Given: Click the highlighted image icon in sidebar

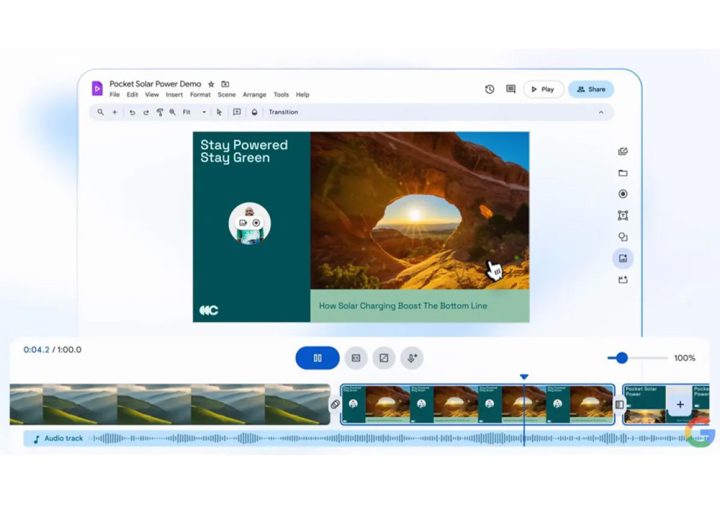Looking at the screenshot, I should pyautogui.click(x=623, y=258).
